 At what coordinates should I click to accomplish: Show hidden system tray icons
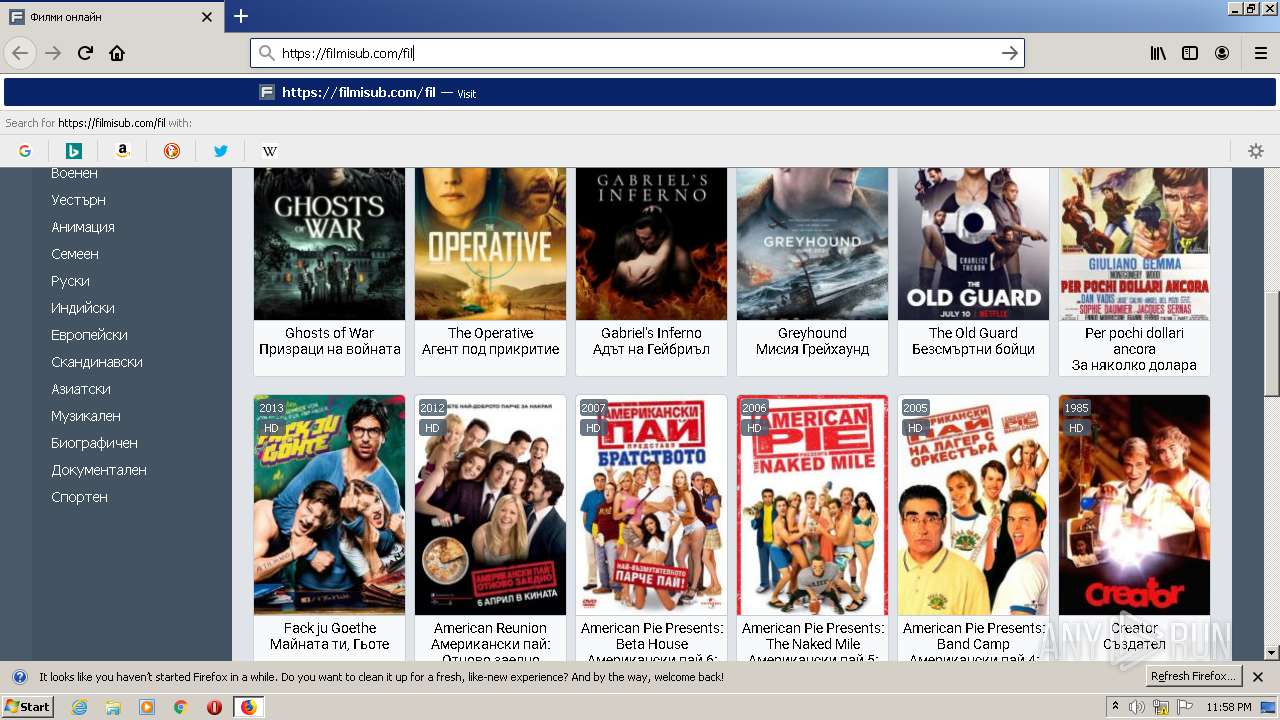point(1115,707)
